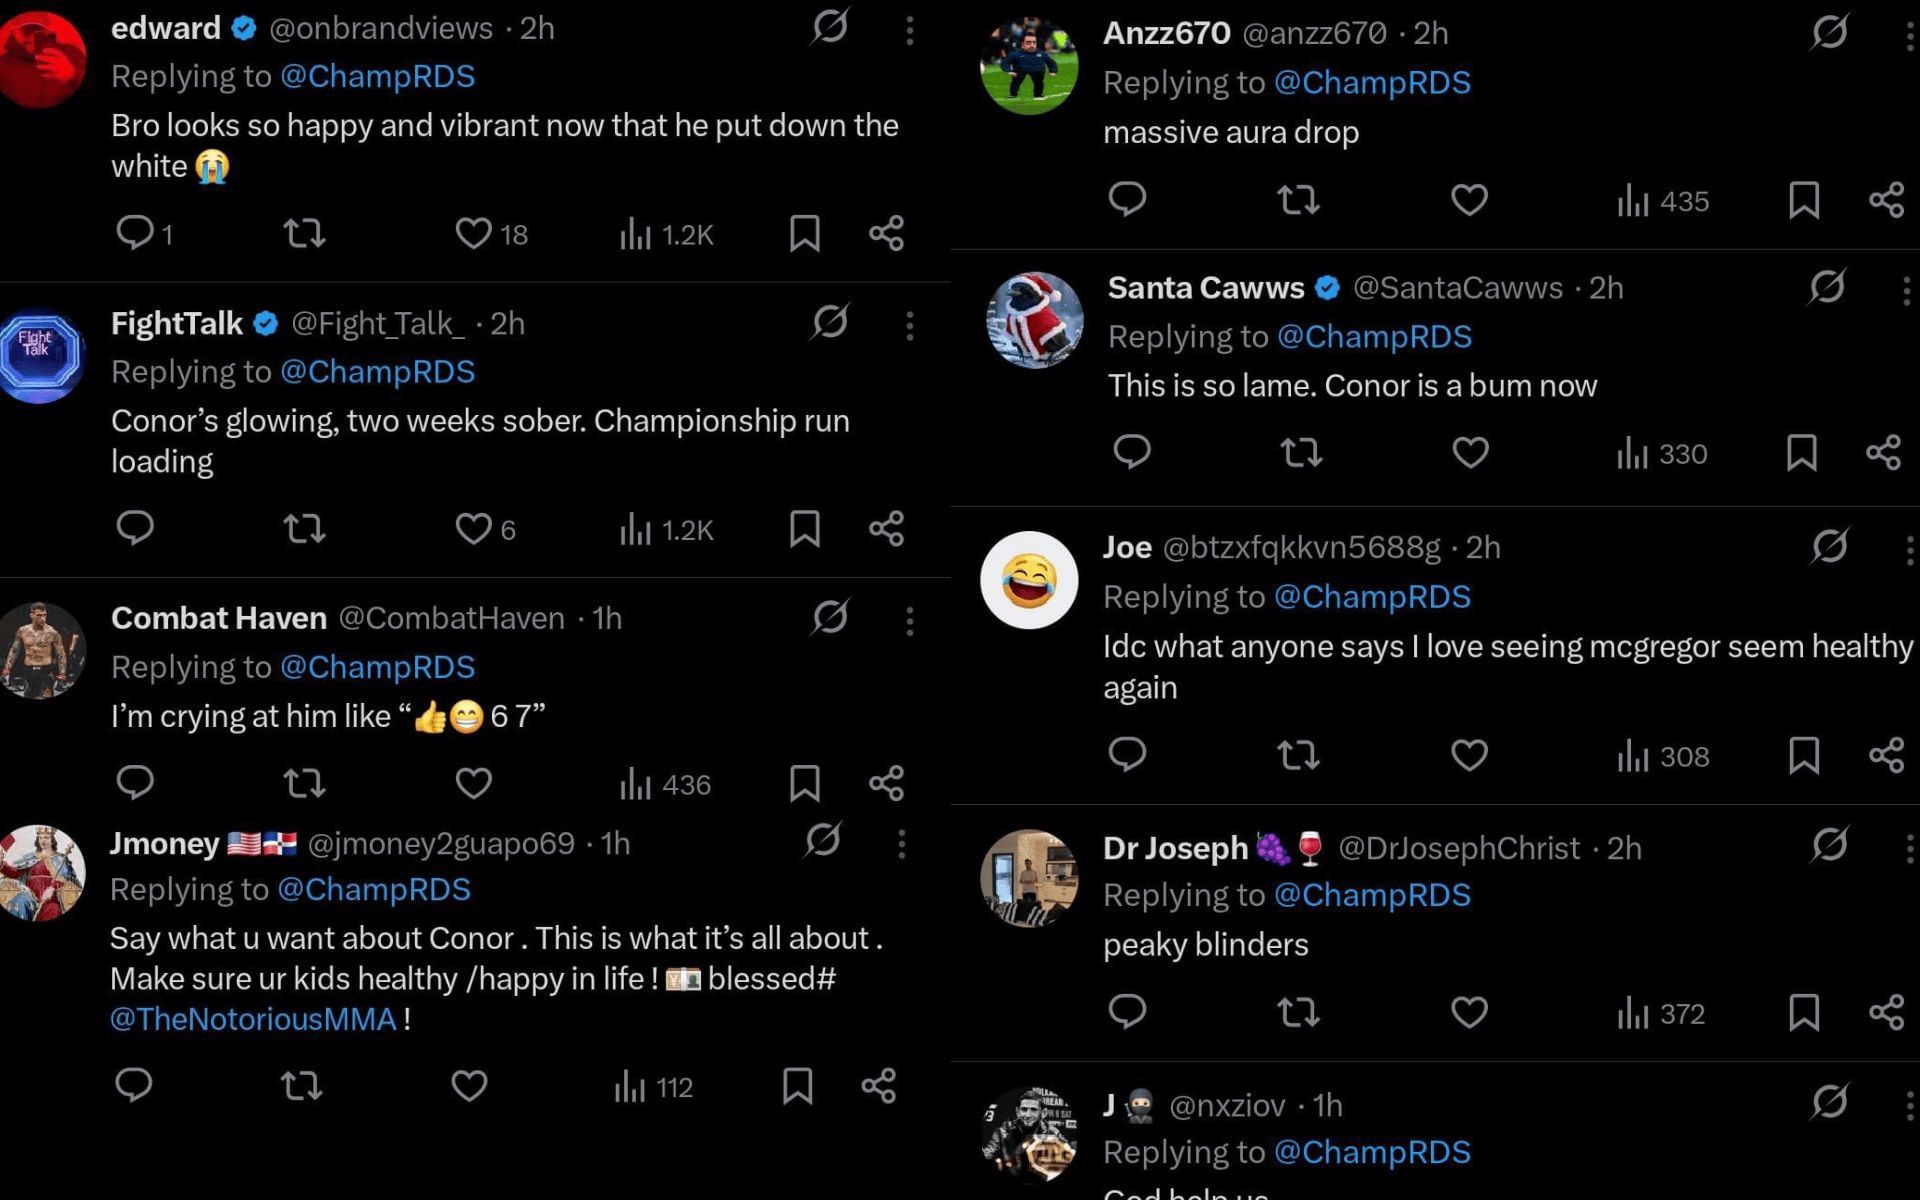Repost Jmoney's tweet about Conor
The image size is (1920, 1200).
point(301,1085)
